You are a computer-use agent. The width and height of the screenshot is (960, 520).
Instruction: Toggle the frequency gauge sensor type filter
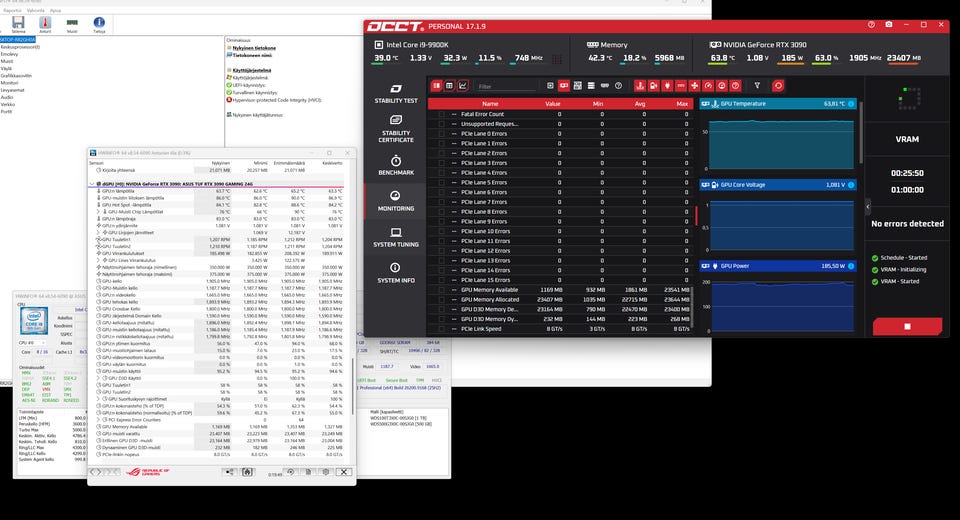[x=708, y=86]
